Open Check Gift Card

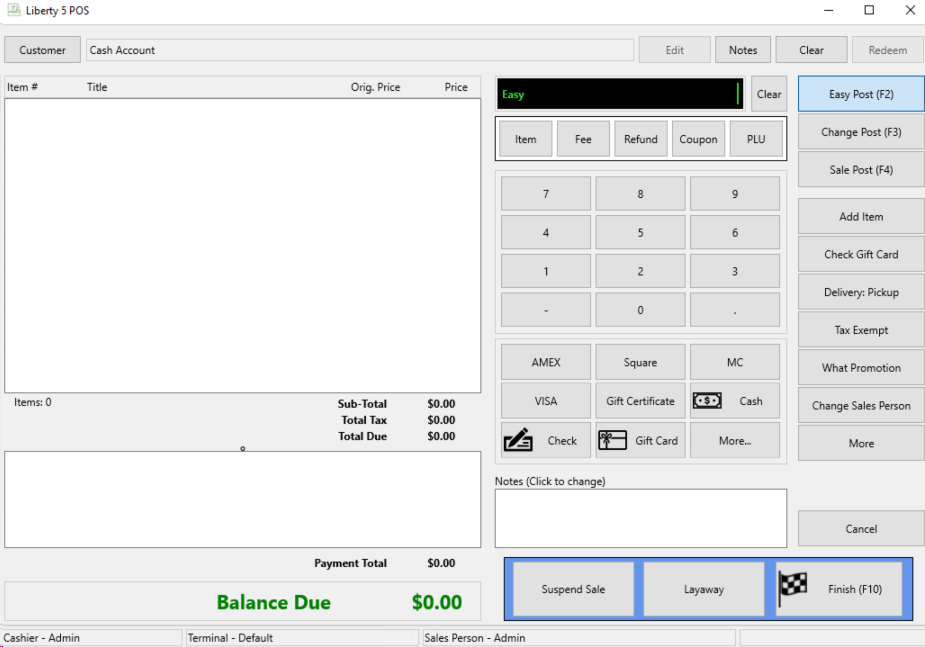861,254
